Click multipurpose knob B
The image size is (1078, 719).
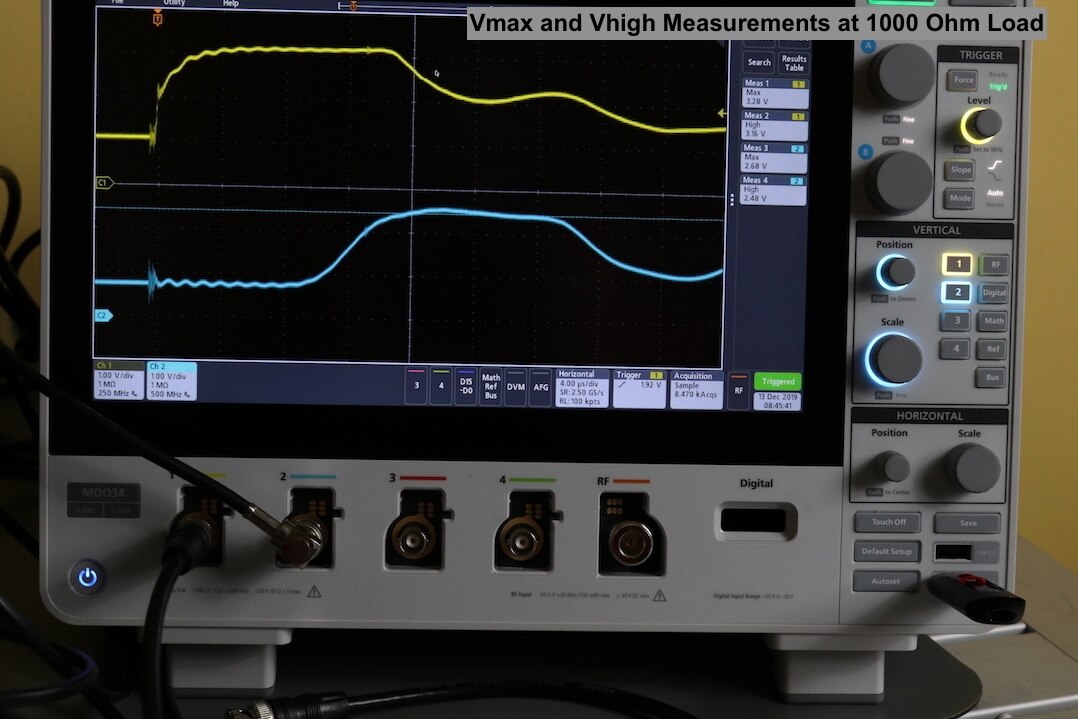[x=899, y=181]
